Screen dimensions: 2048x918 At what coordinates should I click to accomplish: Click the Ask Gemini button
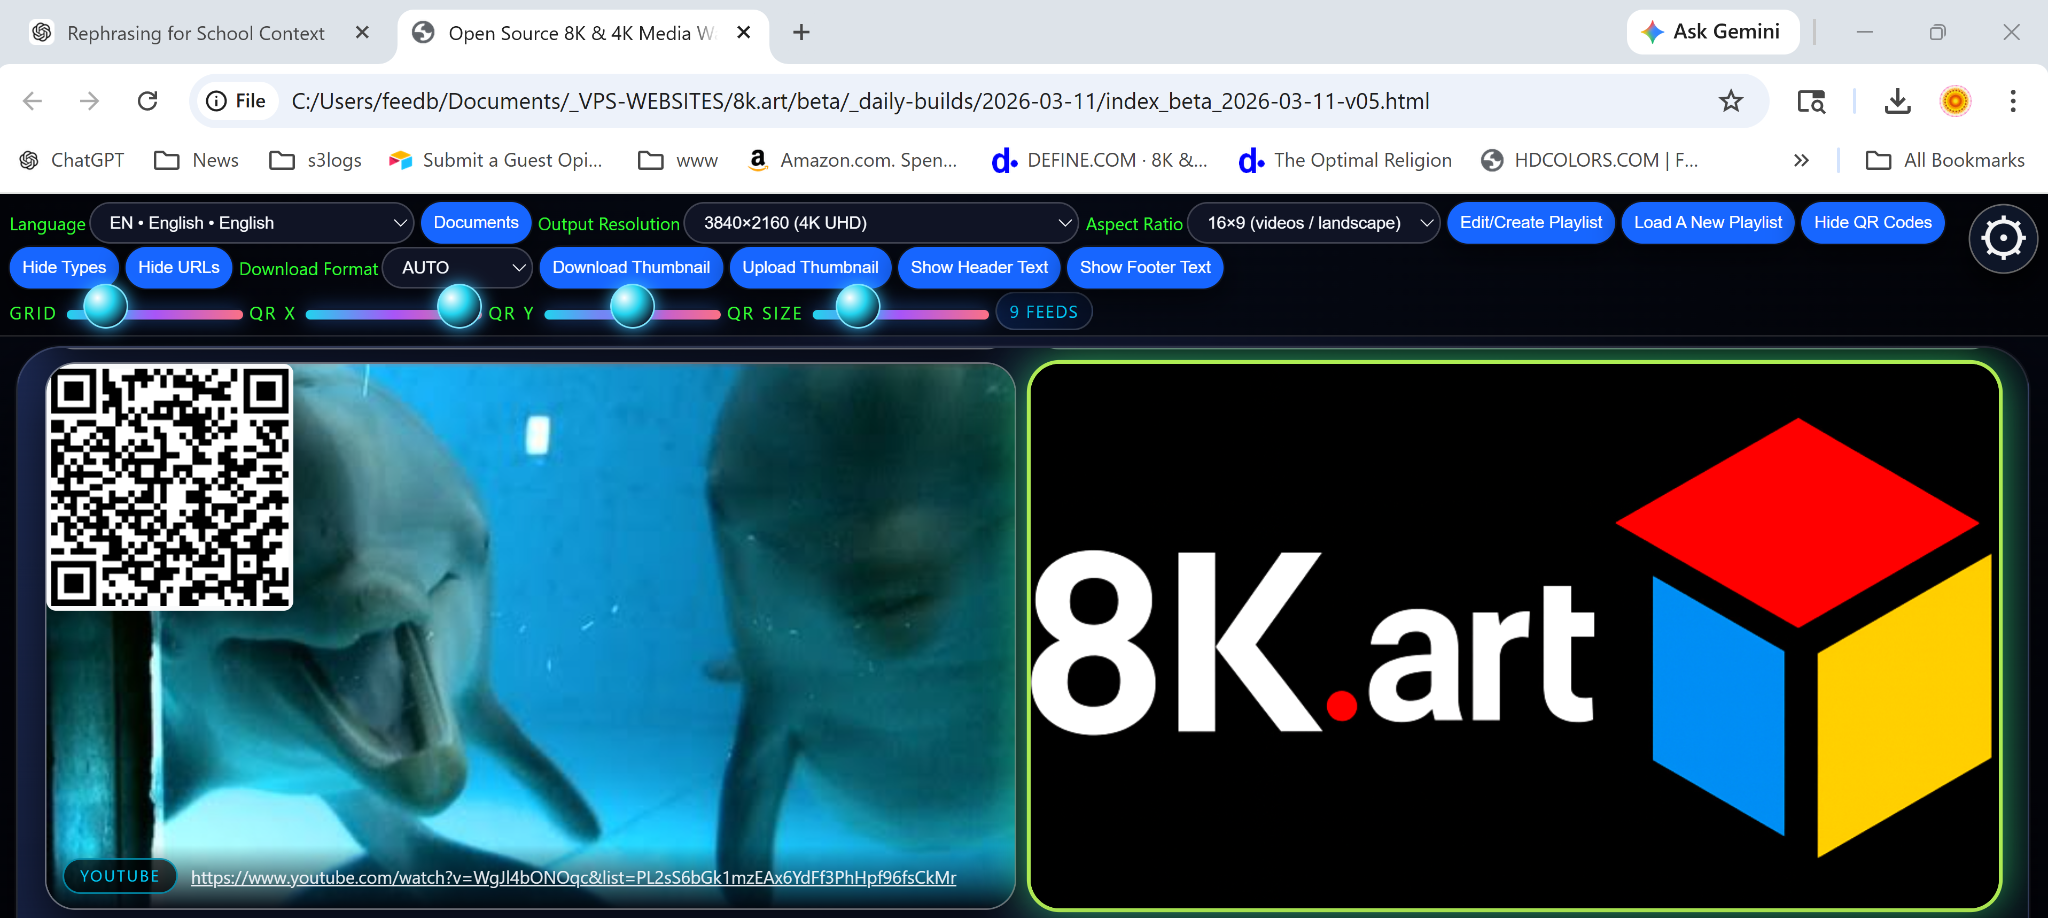point(1713,32)
